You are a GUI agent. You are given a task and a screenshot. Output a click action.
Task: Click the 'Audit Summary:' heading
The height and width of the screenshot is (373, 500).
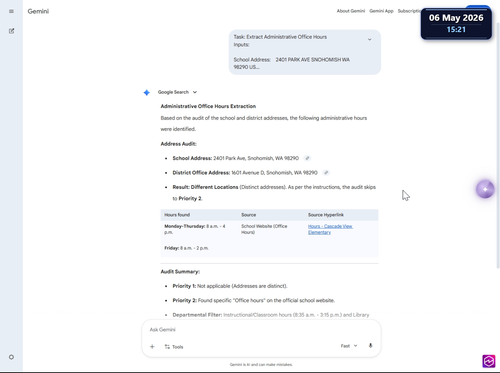point(180,272)
